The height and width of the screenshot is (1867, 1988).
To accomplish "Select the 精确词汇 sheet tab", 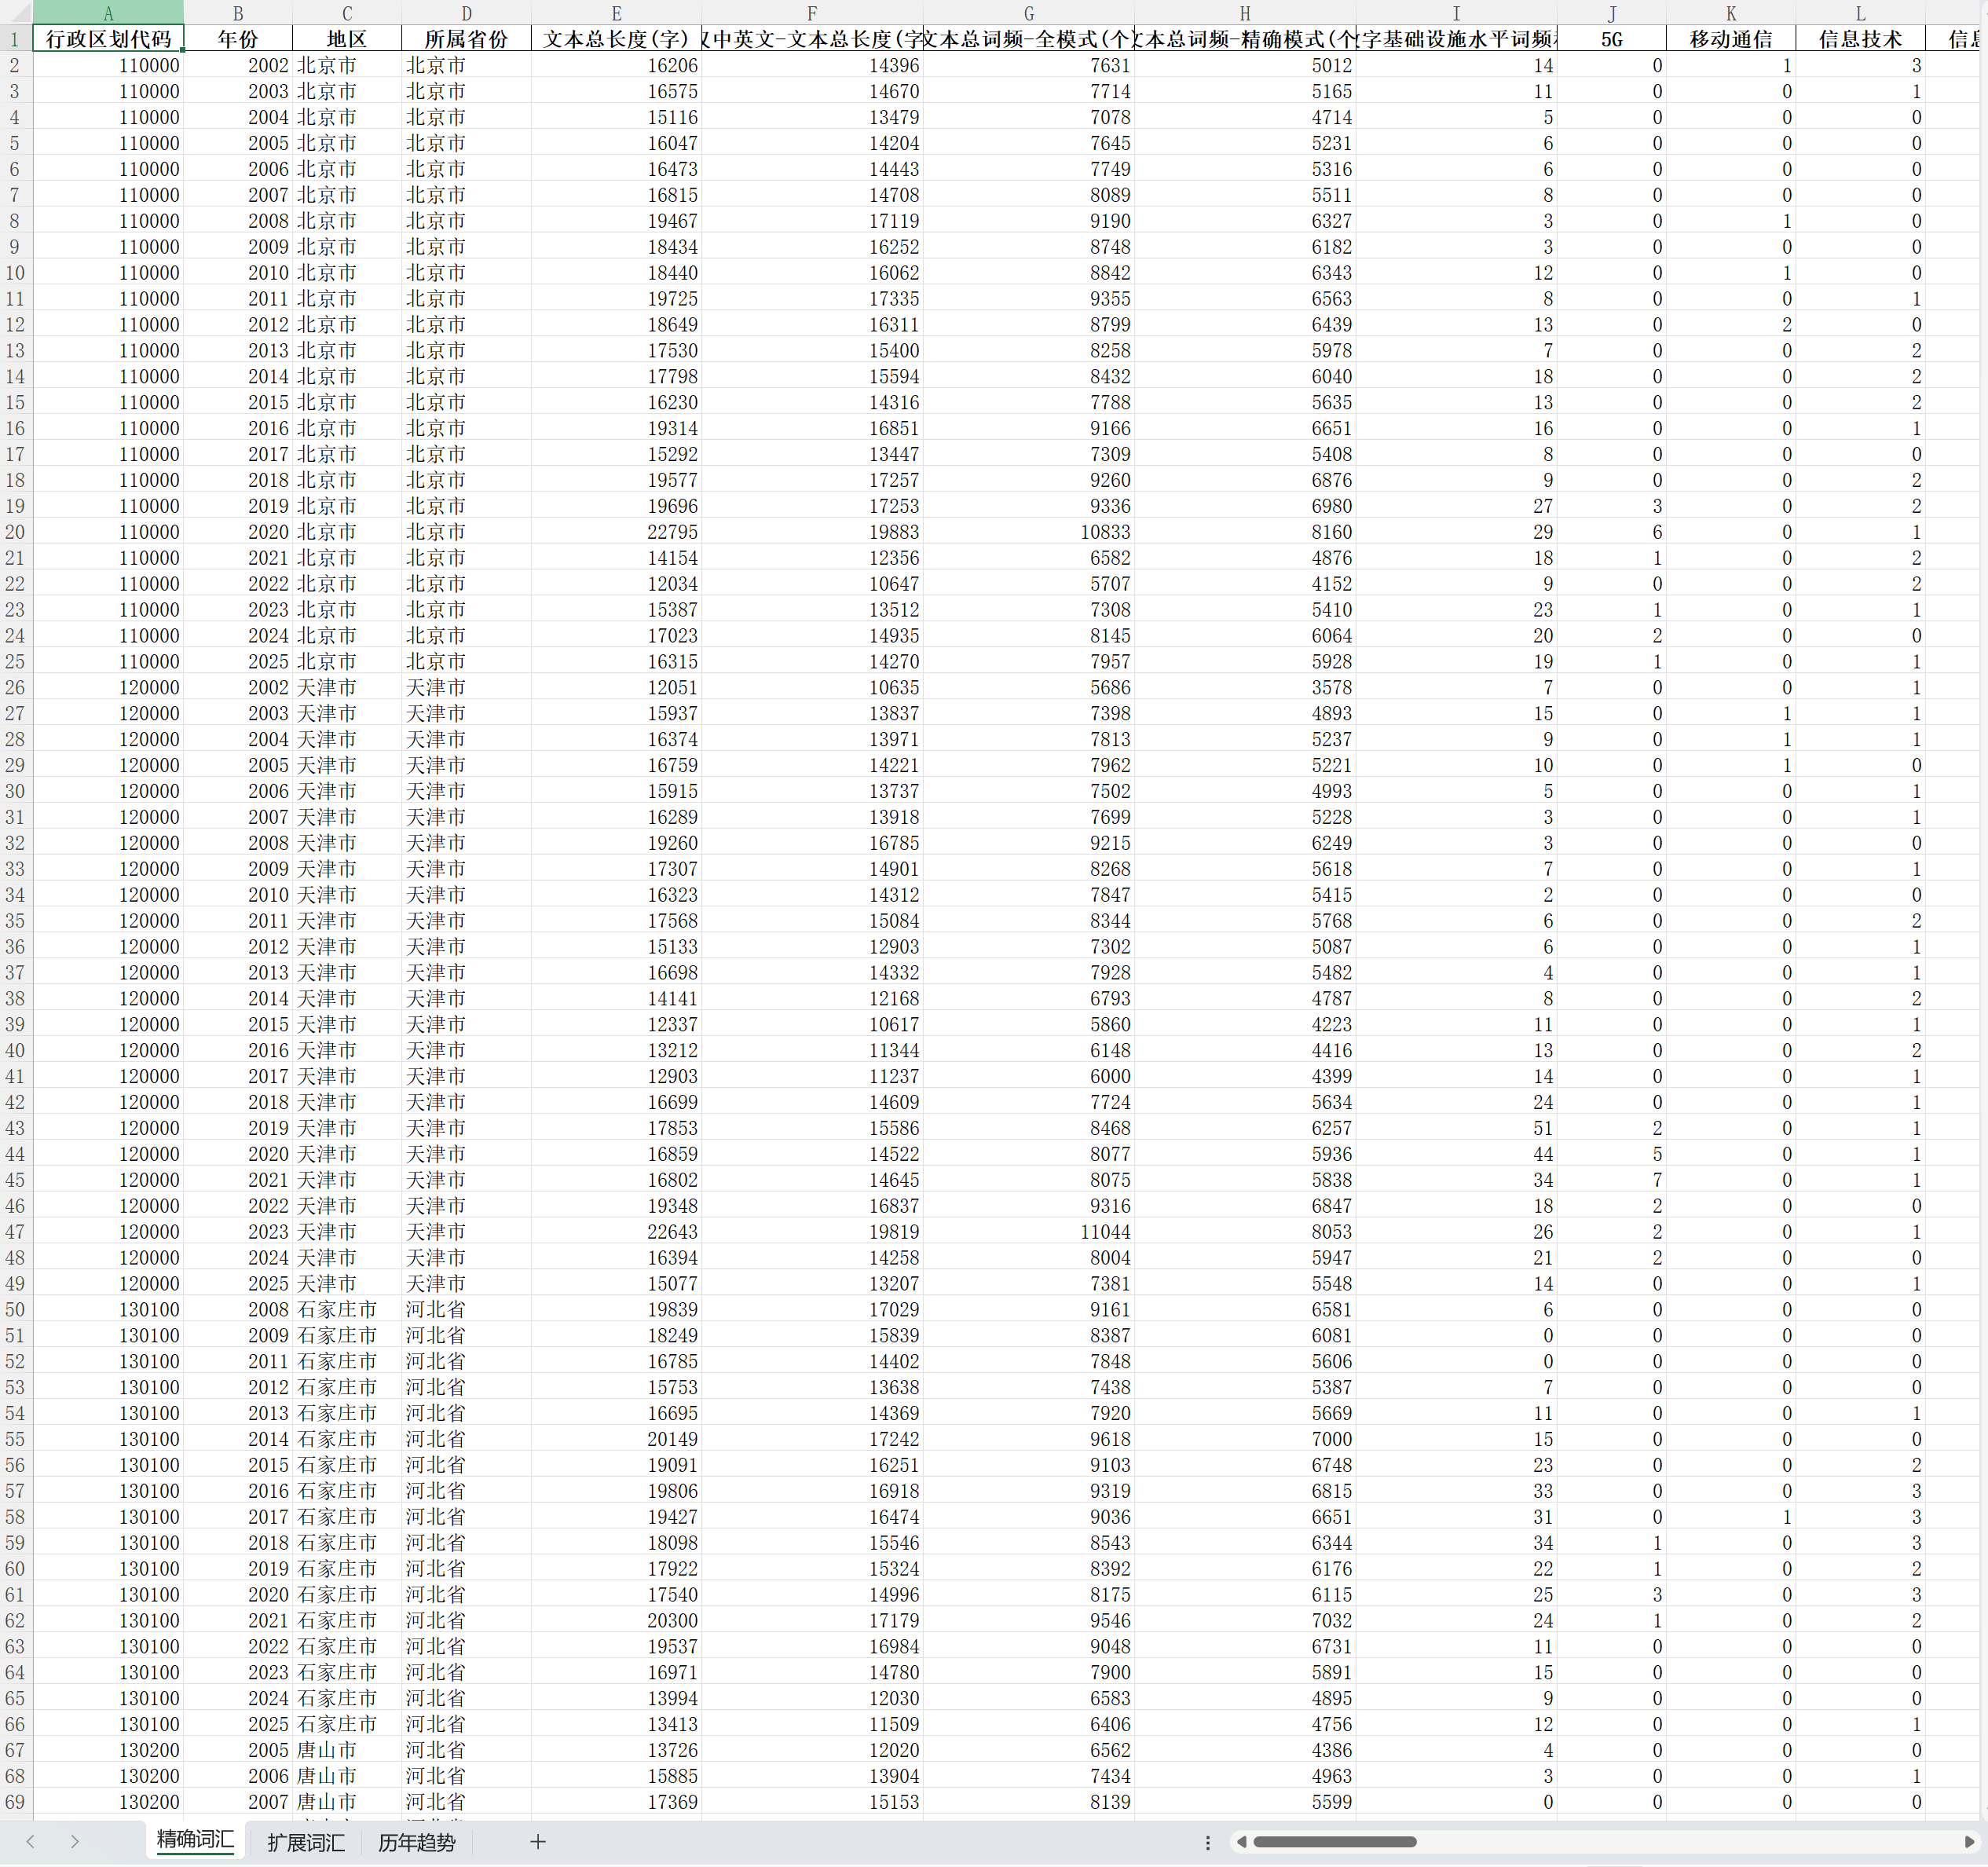I will pos(195,1840).
